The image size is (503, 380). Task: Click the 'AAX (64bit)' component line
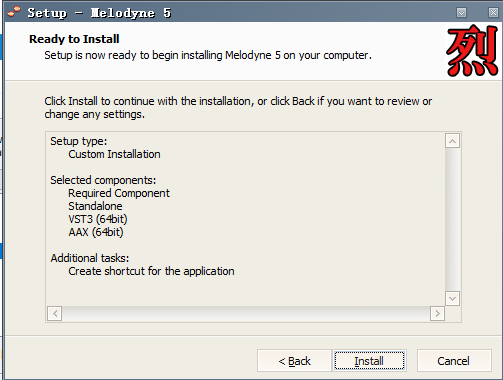(96, 232)
